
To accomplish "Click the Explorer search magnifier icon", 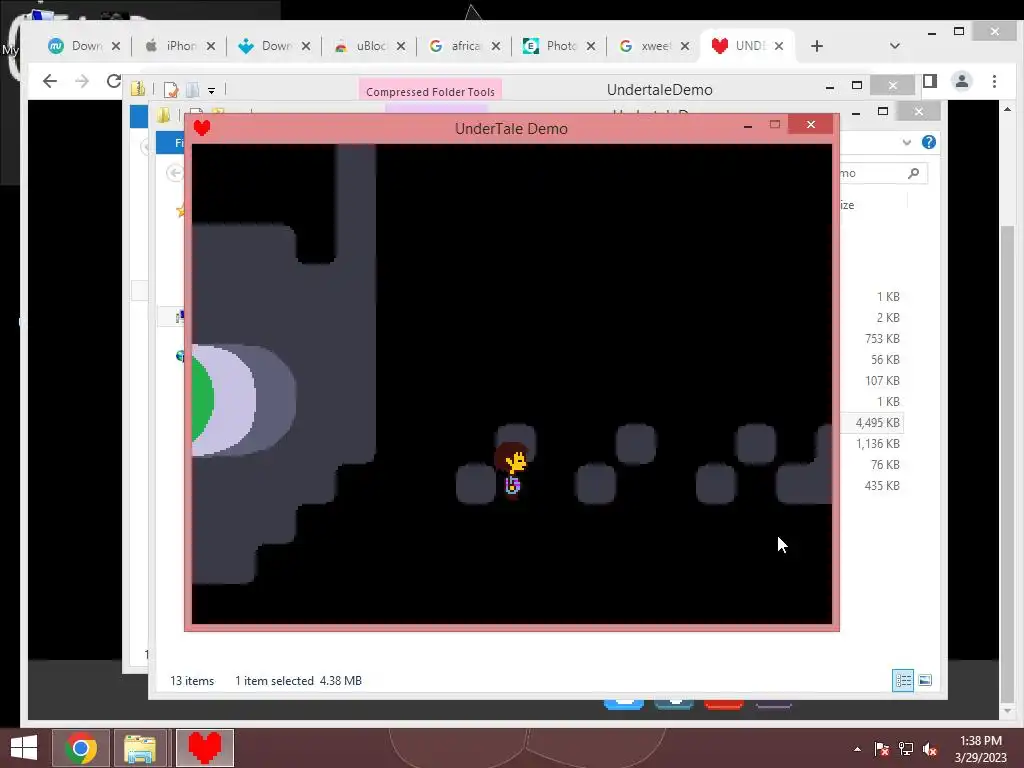I will coord(914,173).
